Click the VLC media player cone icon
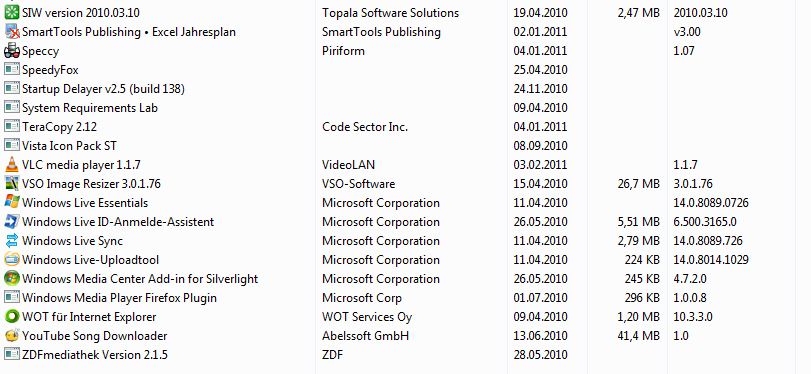Screen dimensions: 811x374 coord(11,165)
